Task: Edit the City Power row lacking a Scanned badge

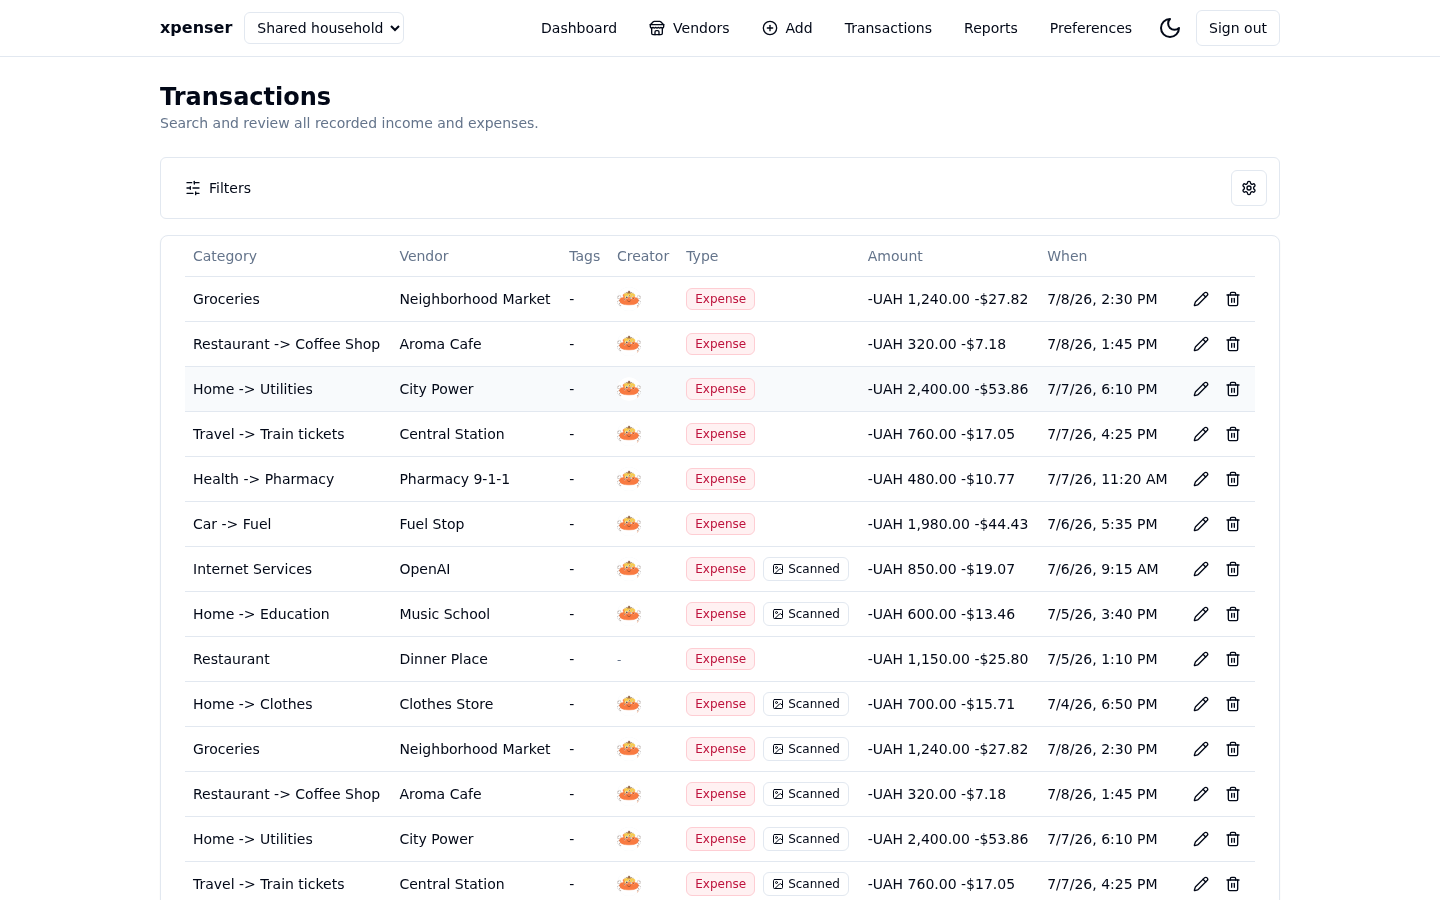Action: 1201,389
